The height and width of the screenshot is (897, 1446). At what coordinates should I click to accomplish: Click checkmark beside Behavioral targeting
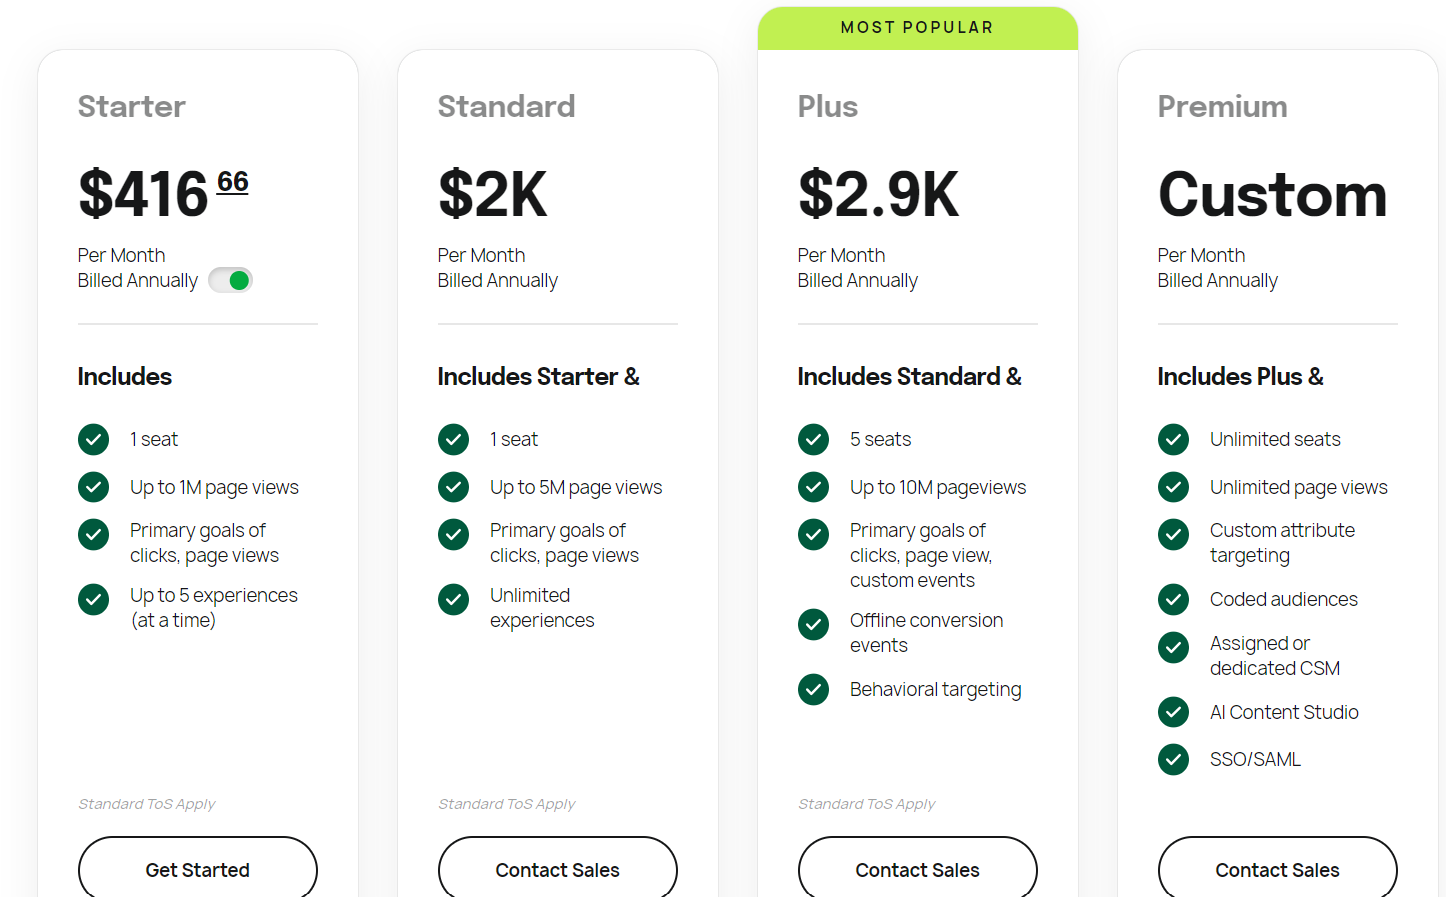coord(814,689)
